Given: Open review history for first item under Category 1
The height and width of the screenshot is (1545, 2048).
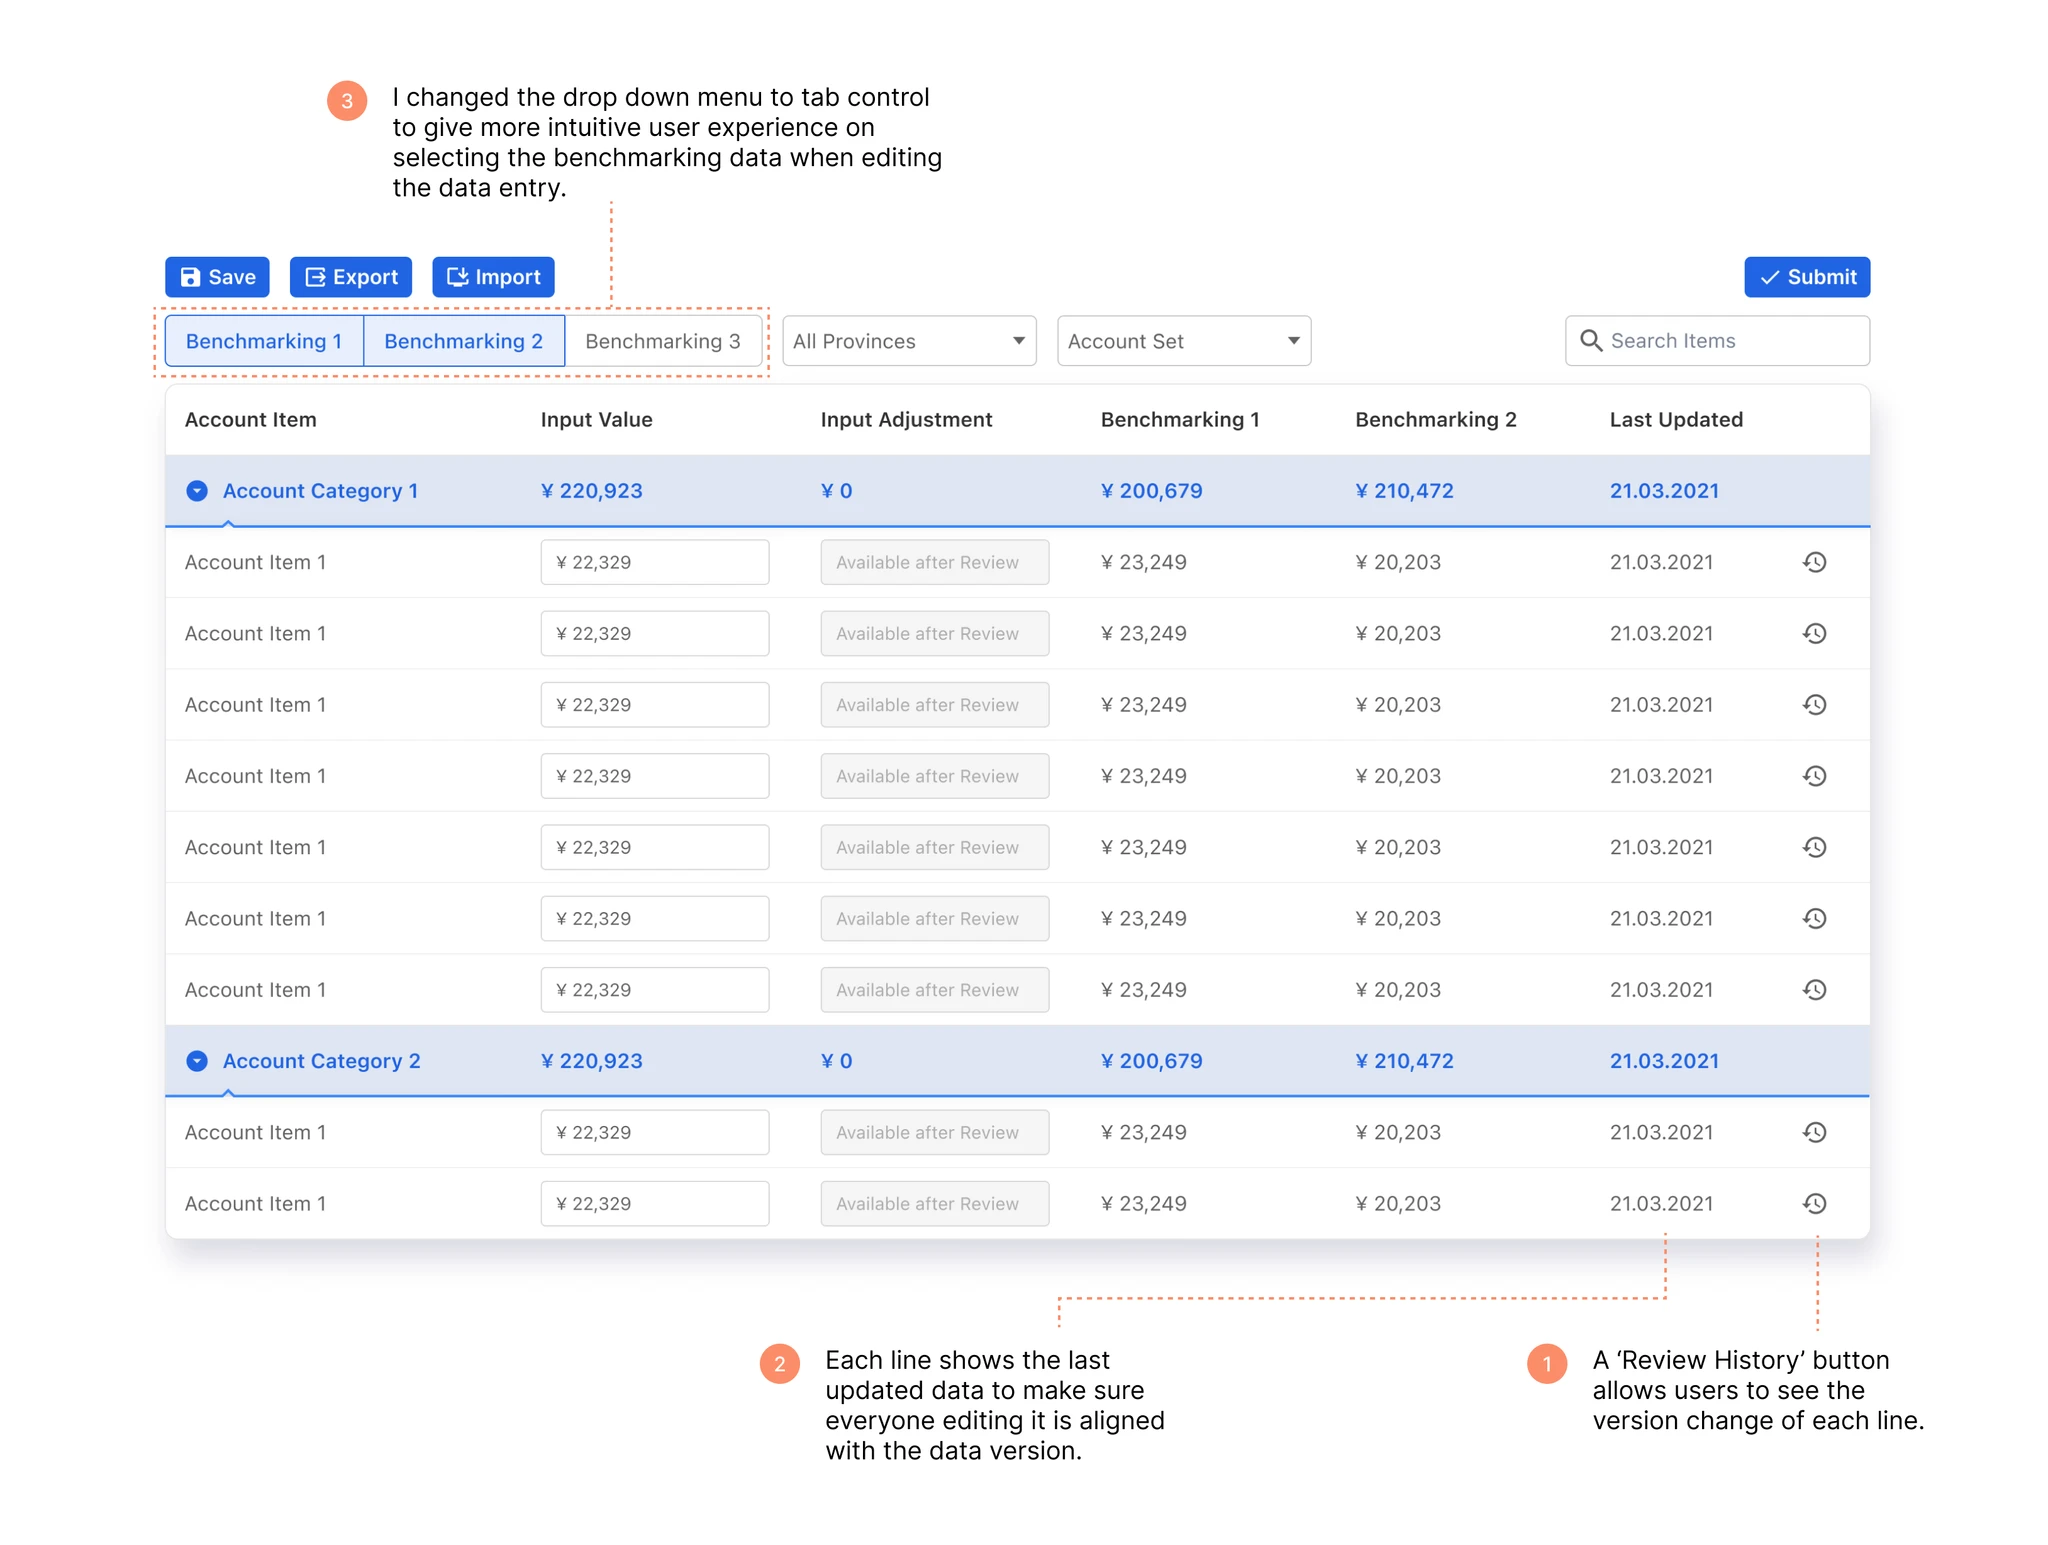Looking at the screenshot, I should (x=1815, y=562).
